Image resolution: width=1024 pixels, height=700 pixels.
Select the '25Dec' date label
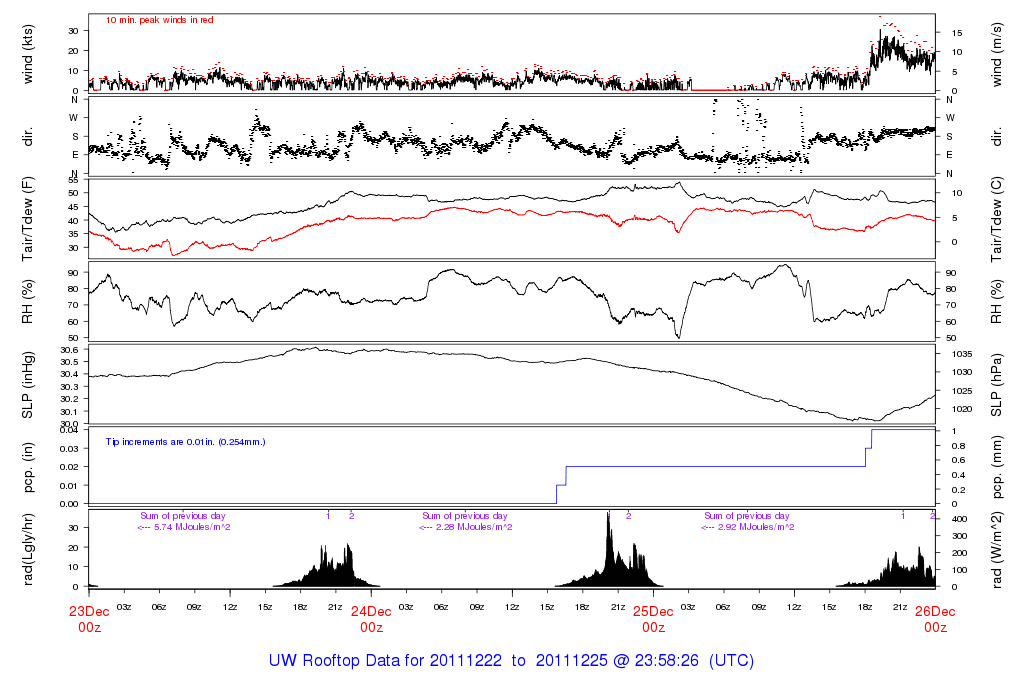coord(653,612)
